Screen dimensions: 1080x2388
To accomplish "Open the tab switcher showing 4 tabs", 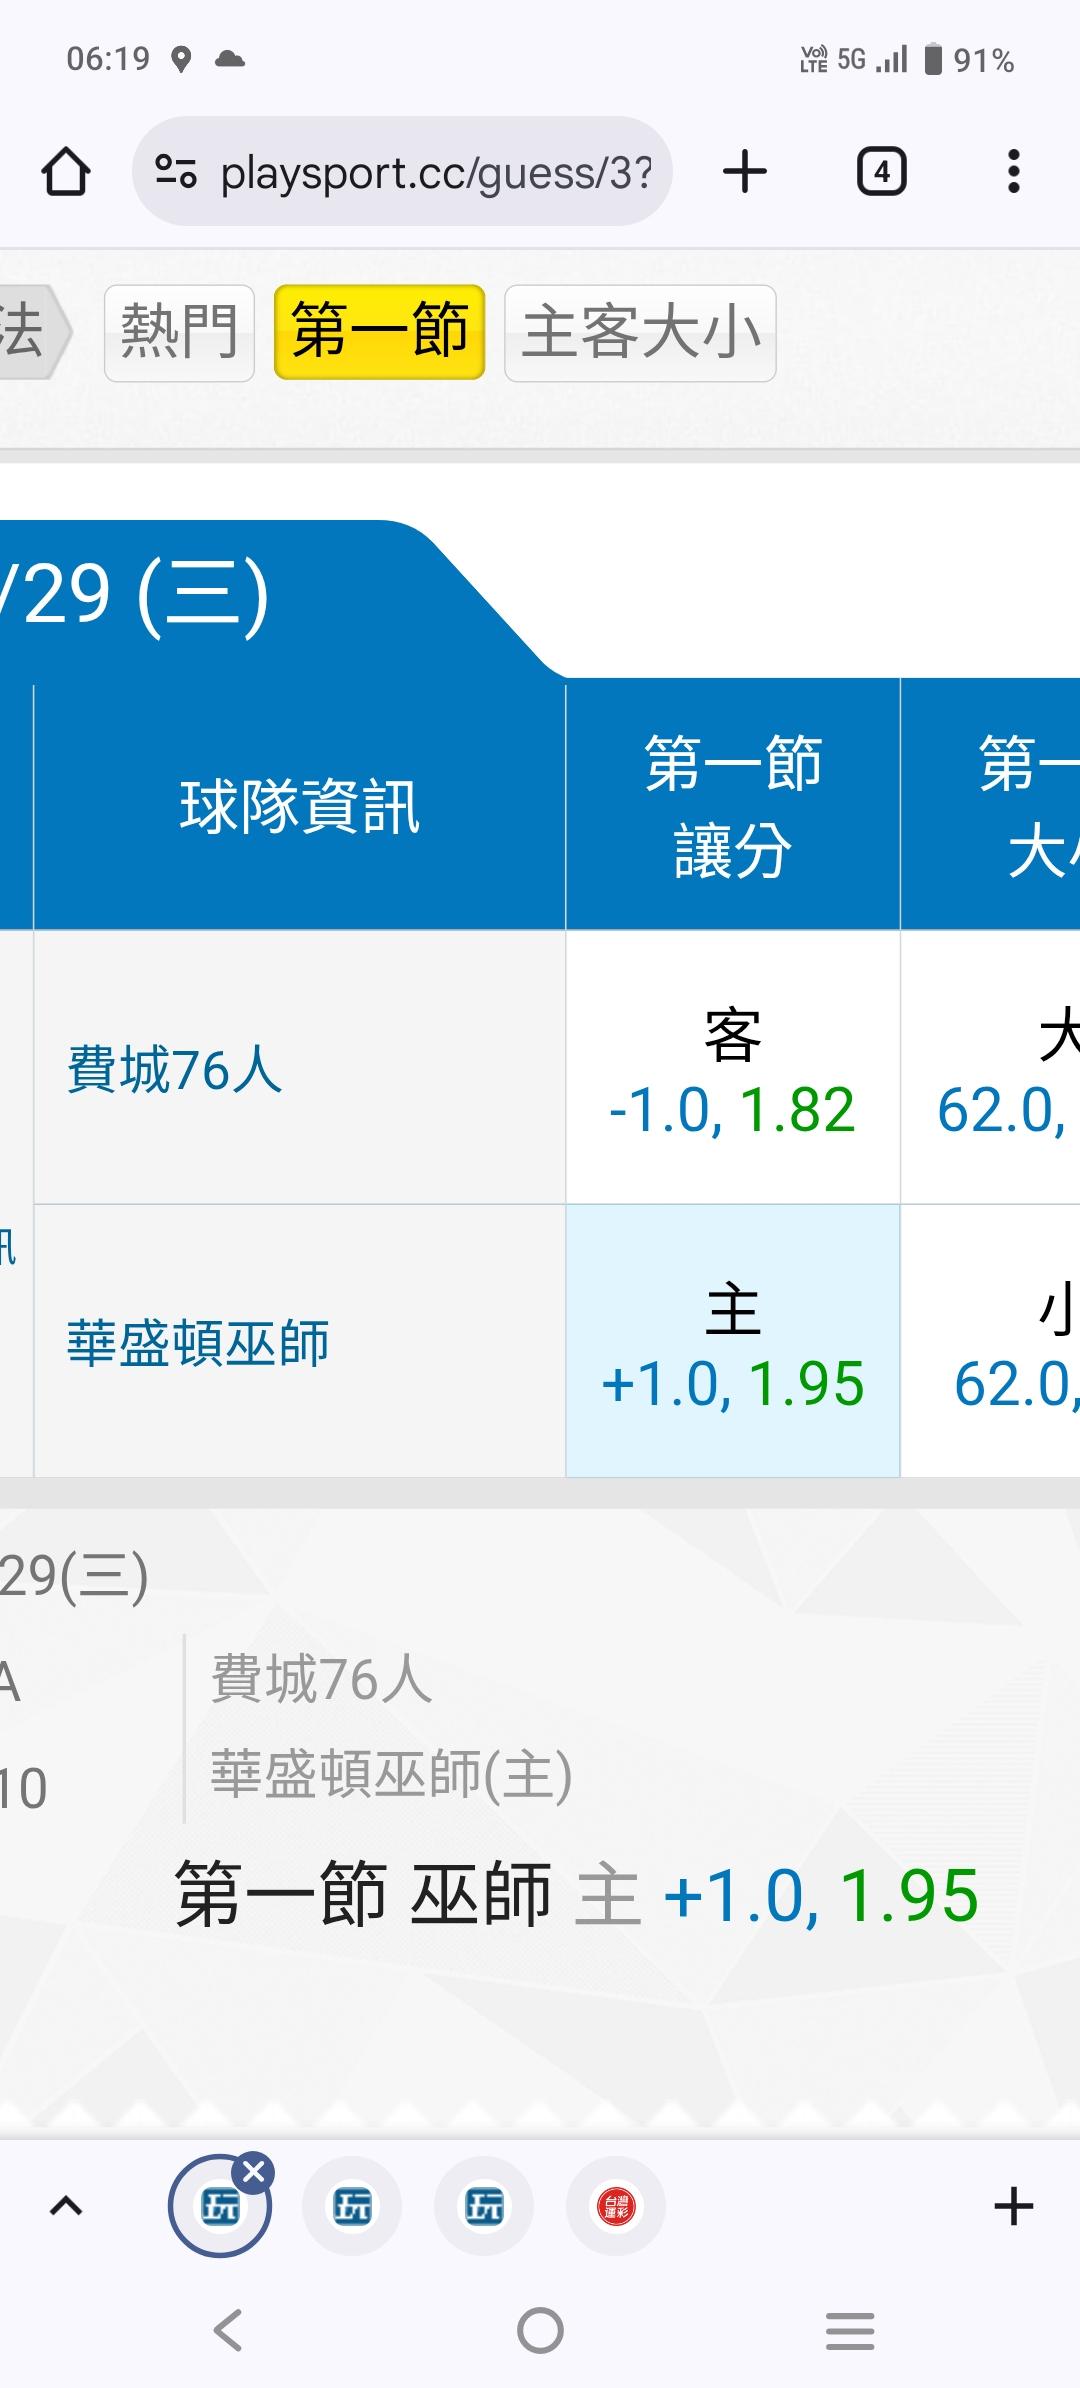I will pyautogui.click(x=881, y=172).
